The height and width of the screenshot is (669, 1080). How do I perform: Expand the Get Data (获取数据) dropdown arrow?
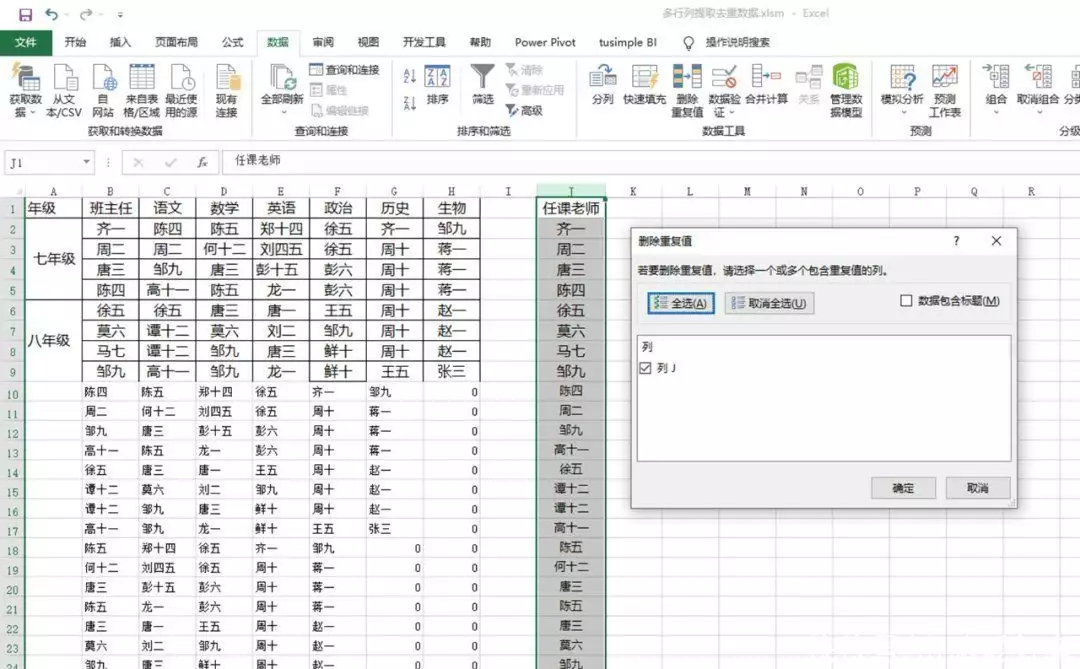pos(32,112)
